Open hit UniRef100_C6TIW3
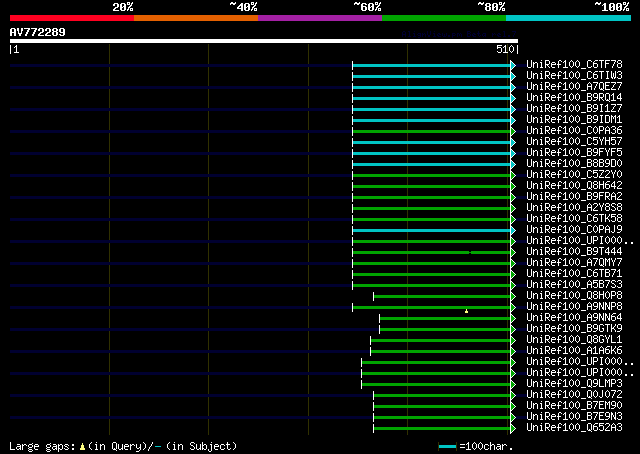 pyautogui.click(x=574, y=76)
